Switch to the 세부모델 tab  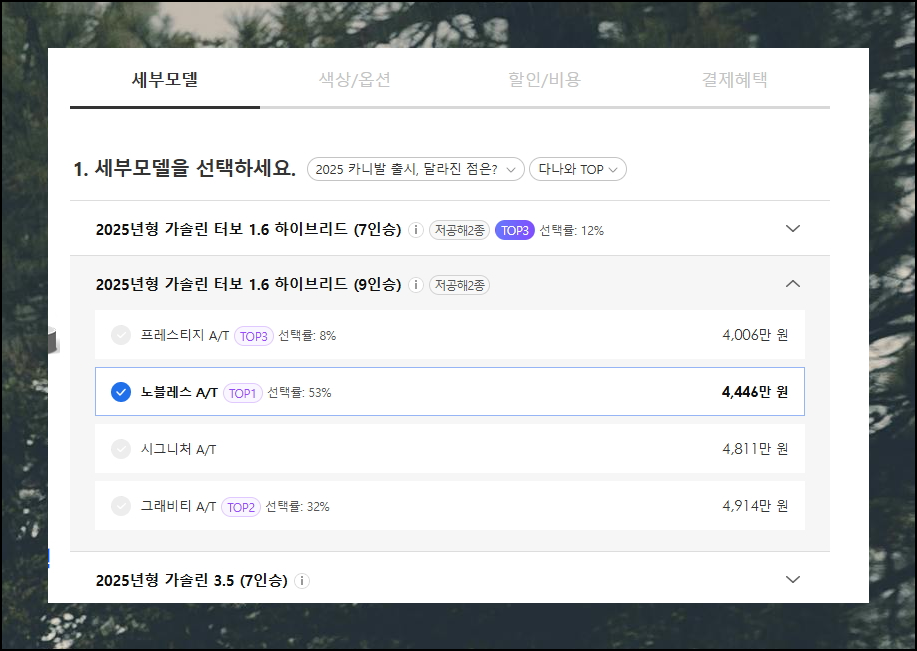point(165,80)
